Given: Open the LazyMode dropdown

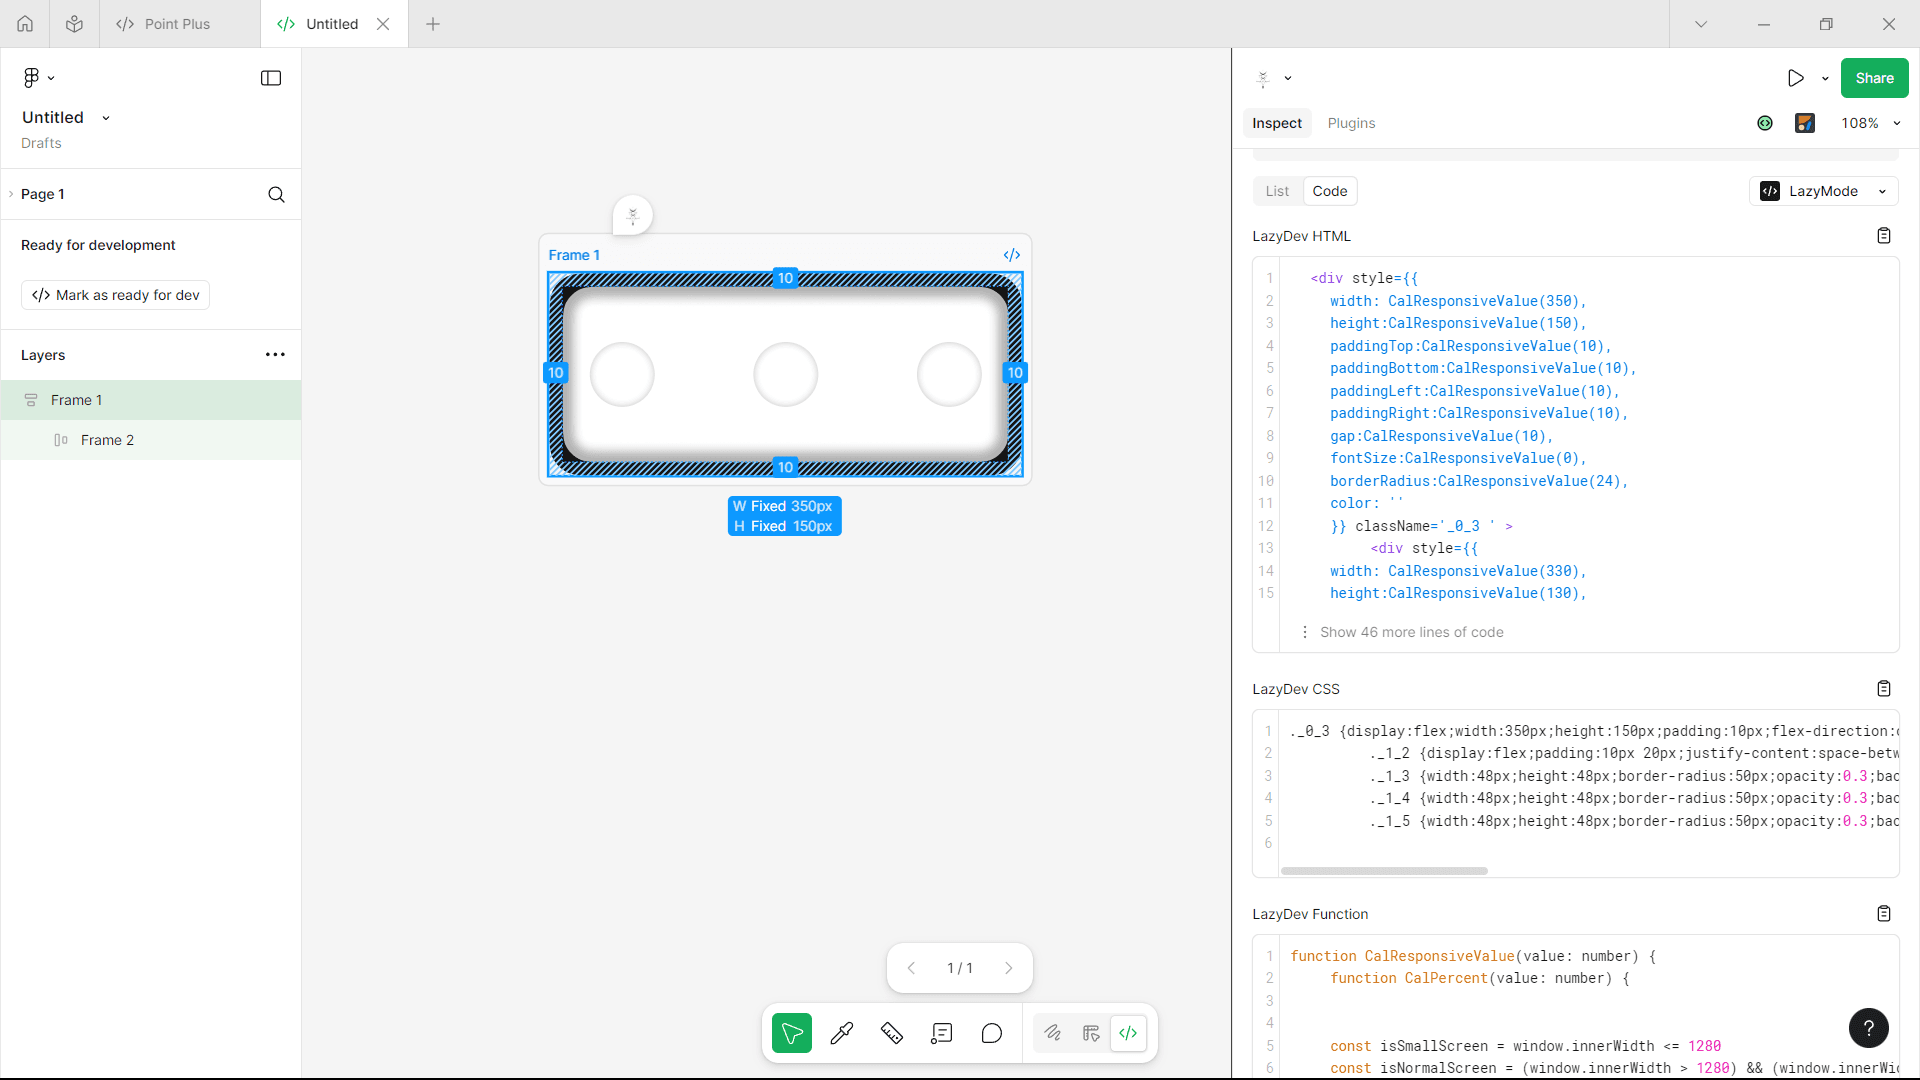Looking at the screenshot, I should 1823,190.
